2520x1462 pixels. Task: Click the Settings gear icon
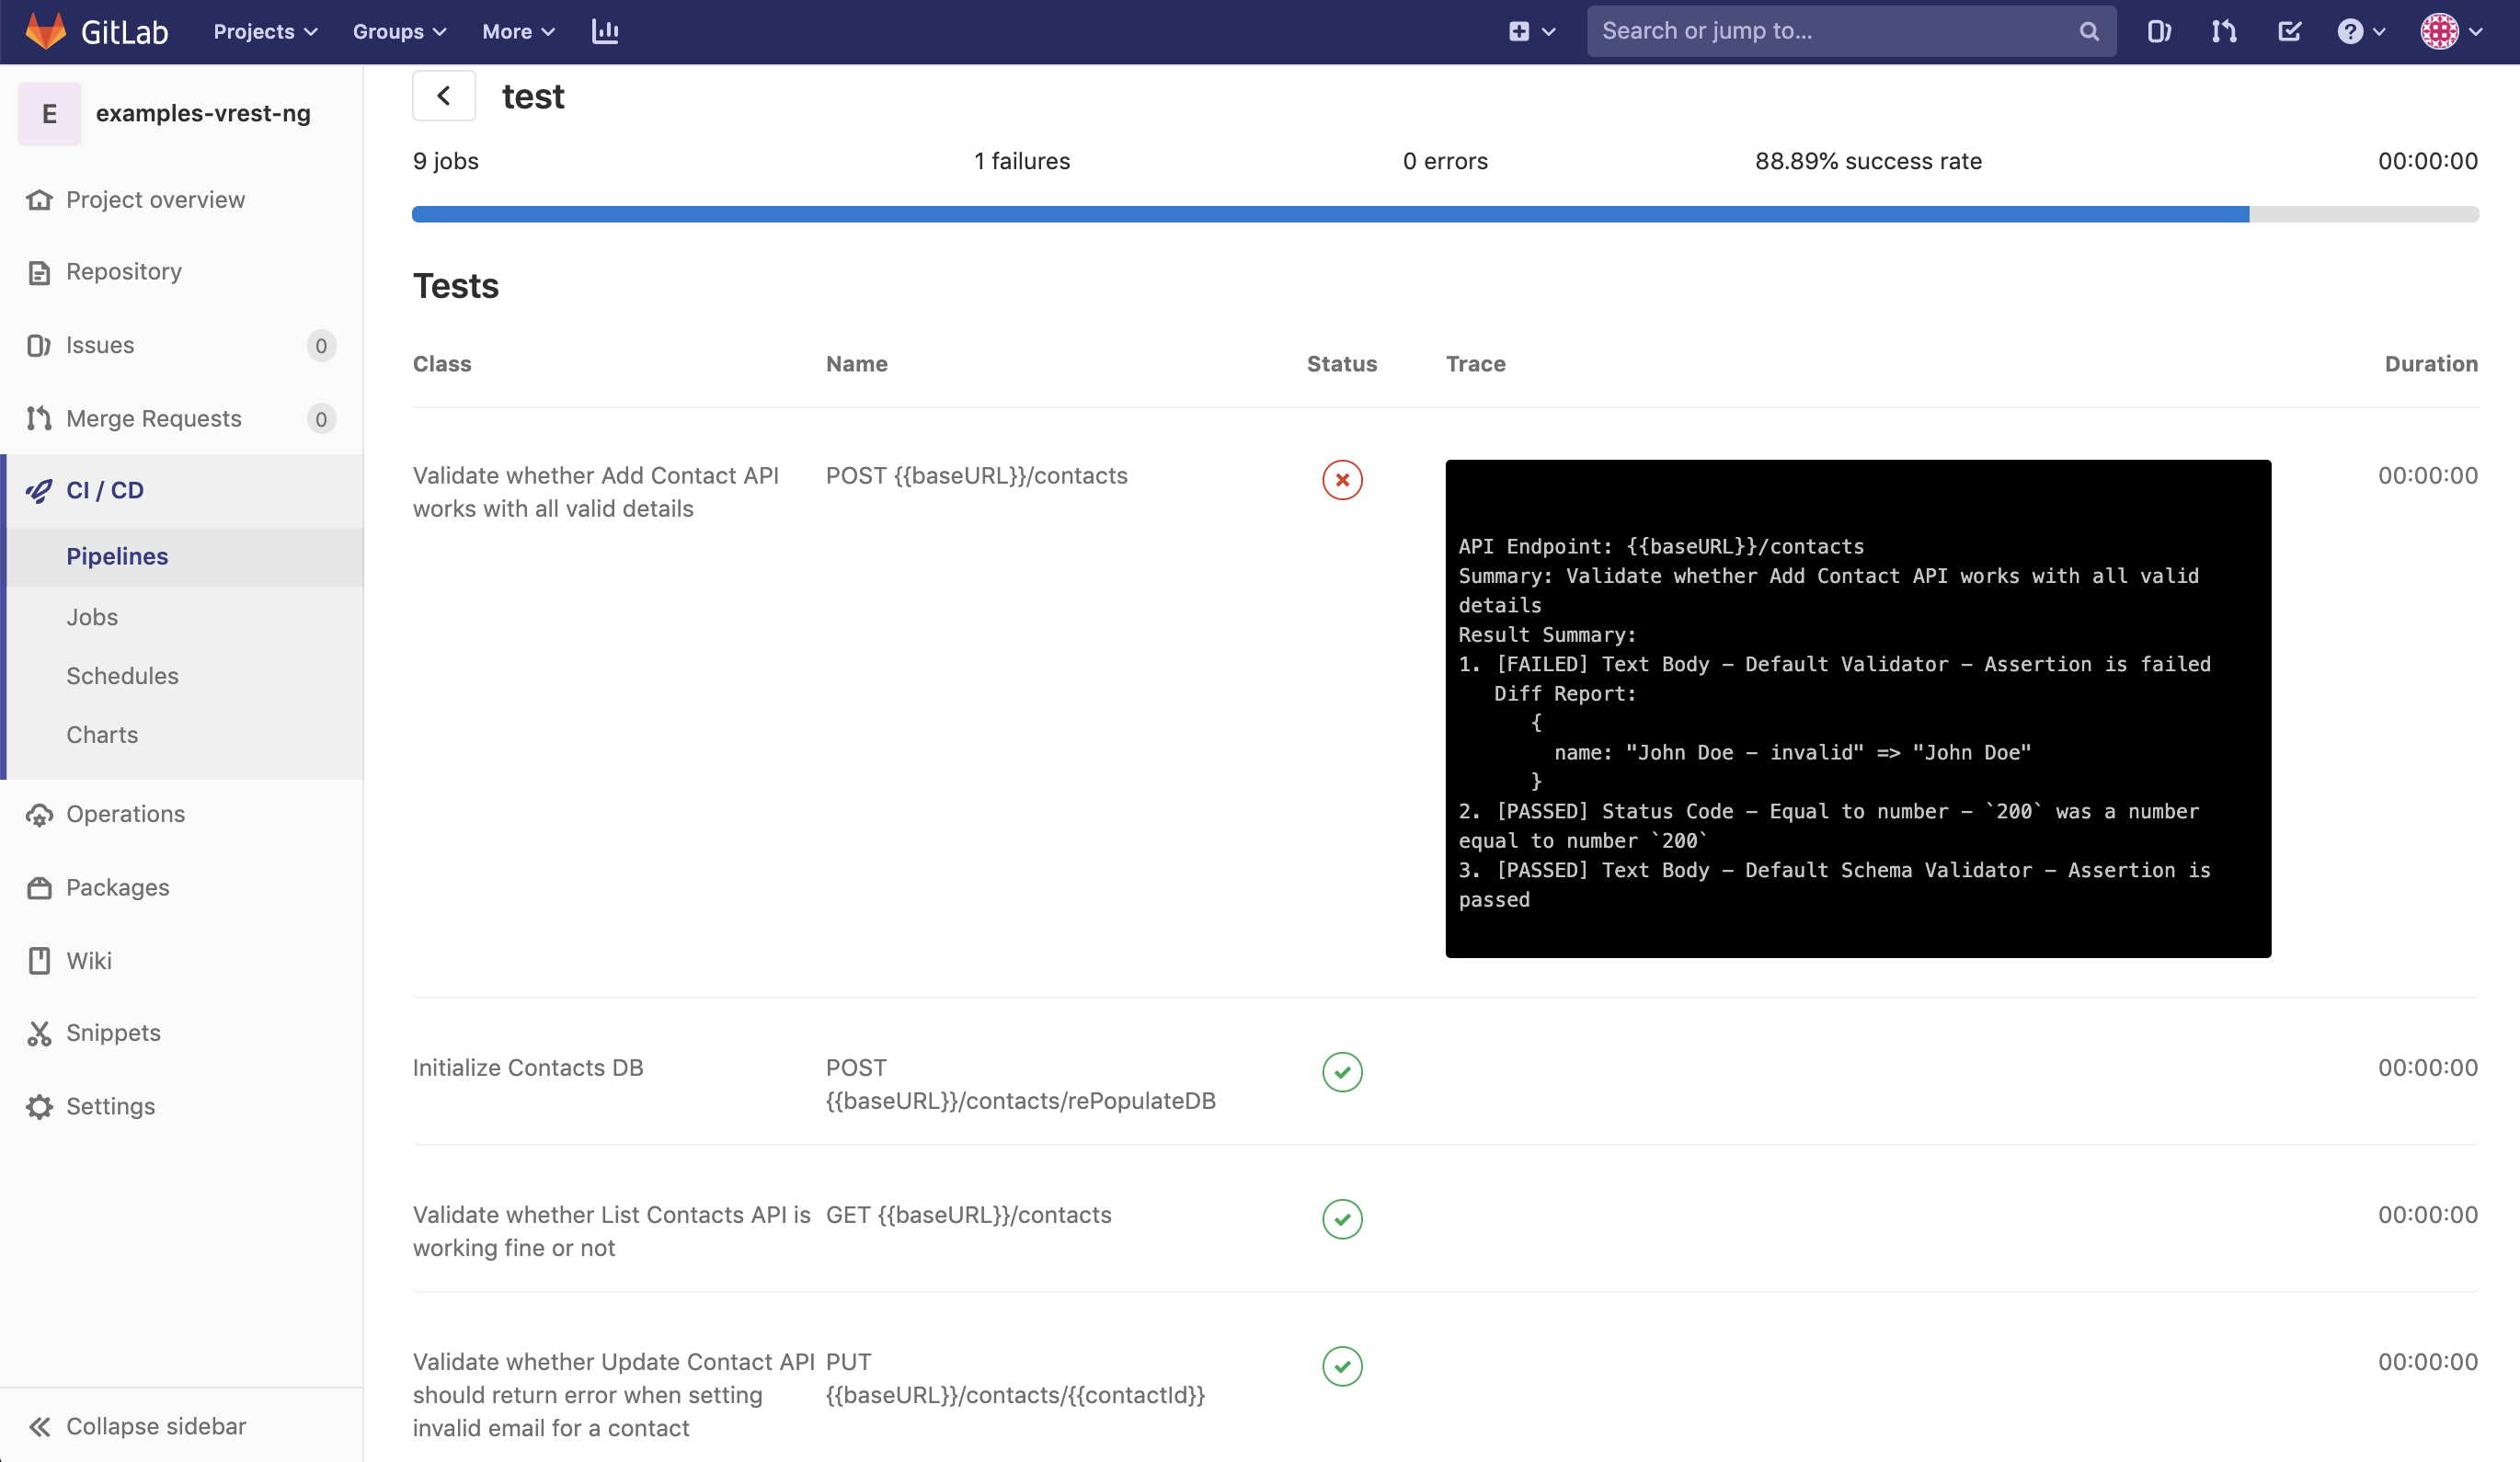click(x=39, y=1107)
